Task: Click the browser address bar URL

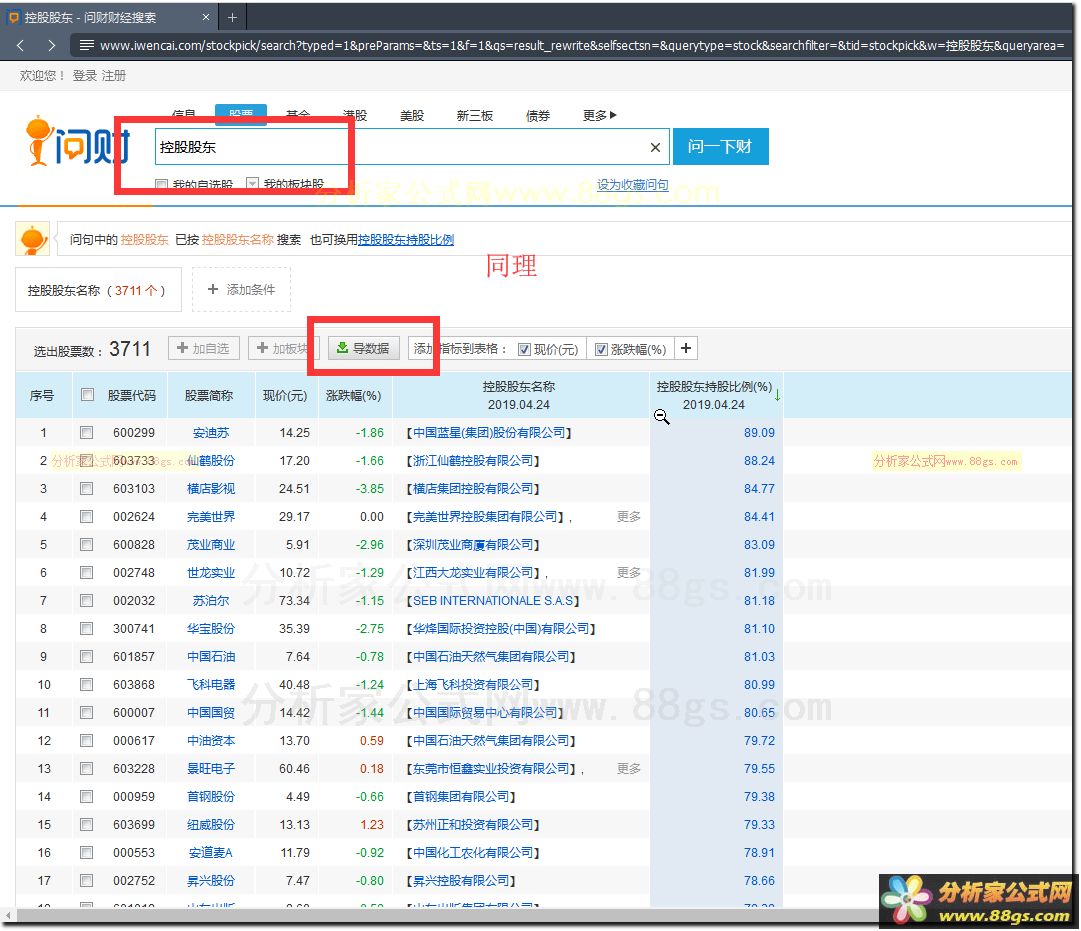Action: coord(582,46)
